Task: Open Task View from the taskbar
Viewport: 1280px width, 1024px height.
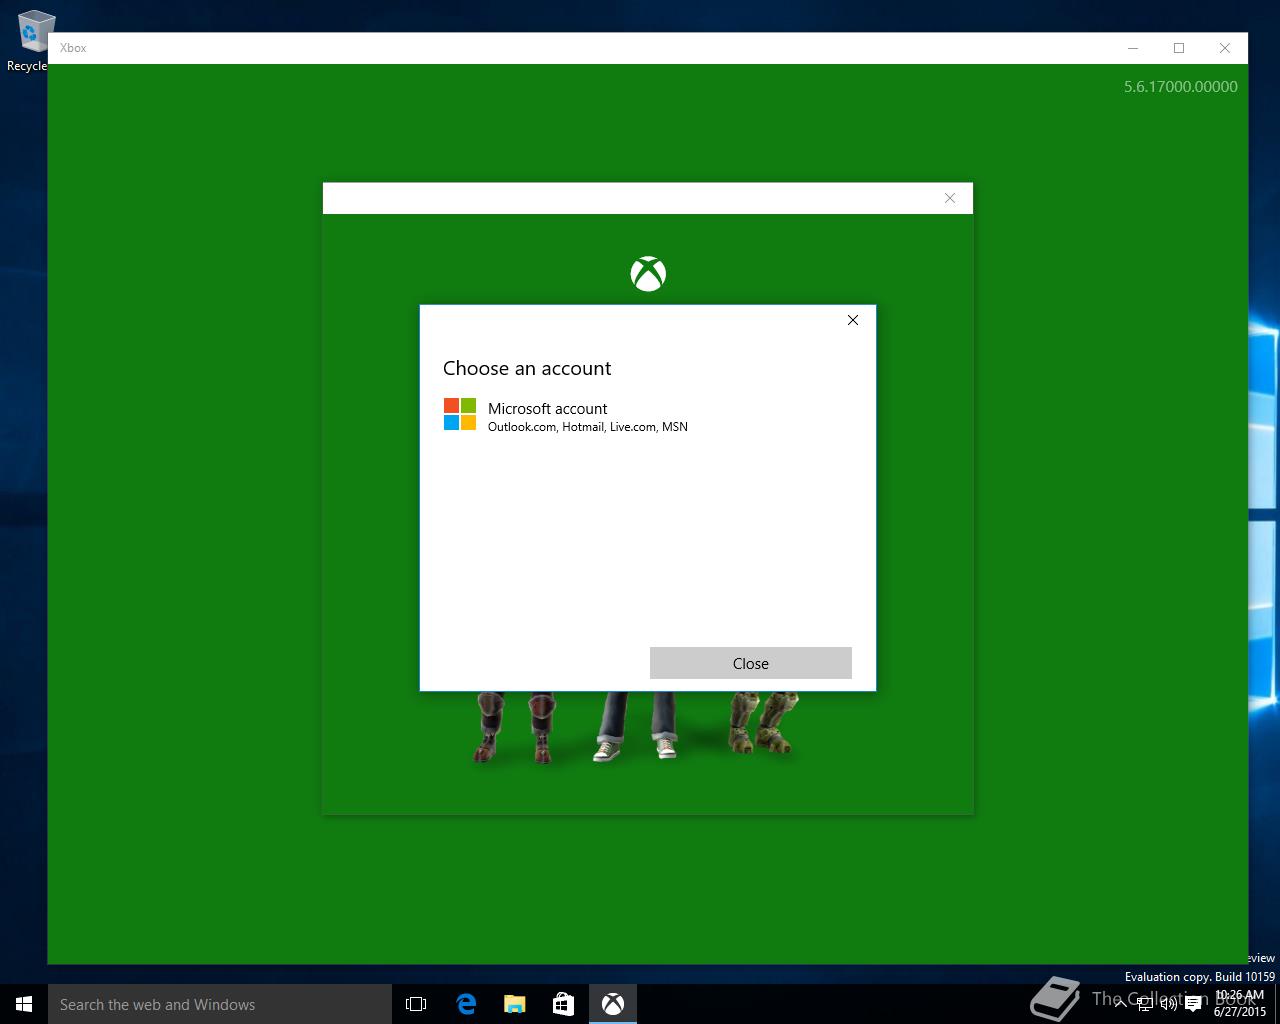Action: (416, 1004)
